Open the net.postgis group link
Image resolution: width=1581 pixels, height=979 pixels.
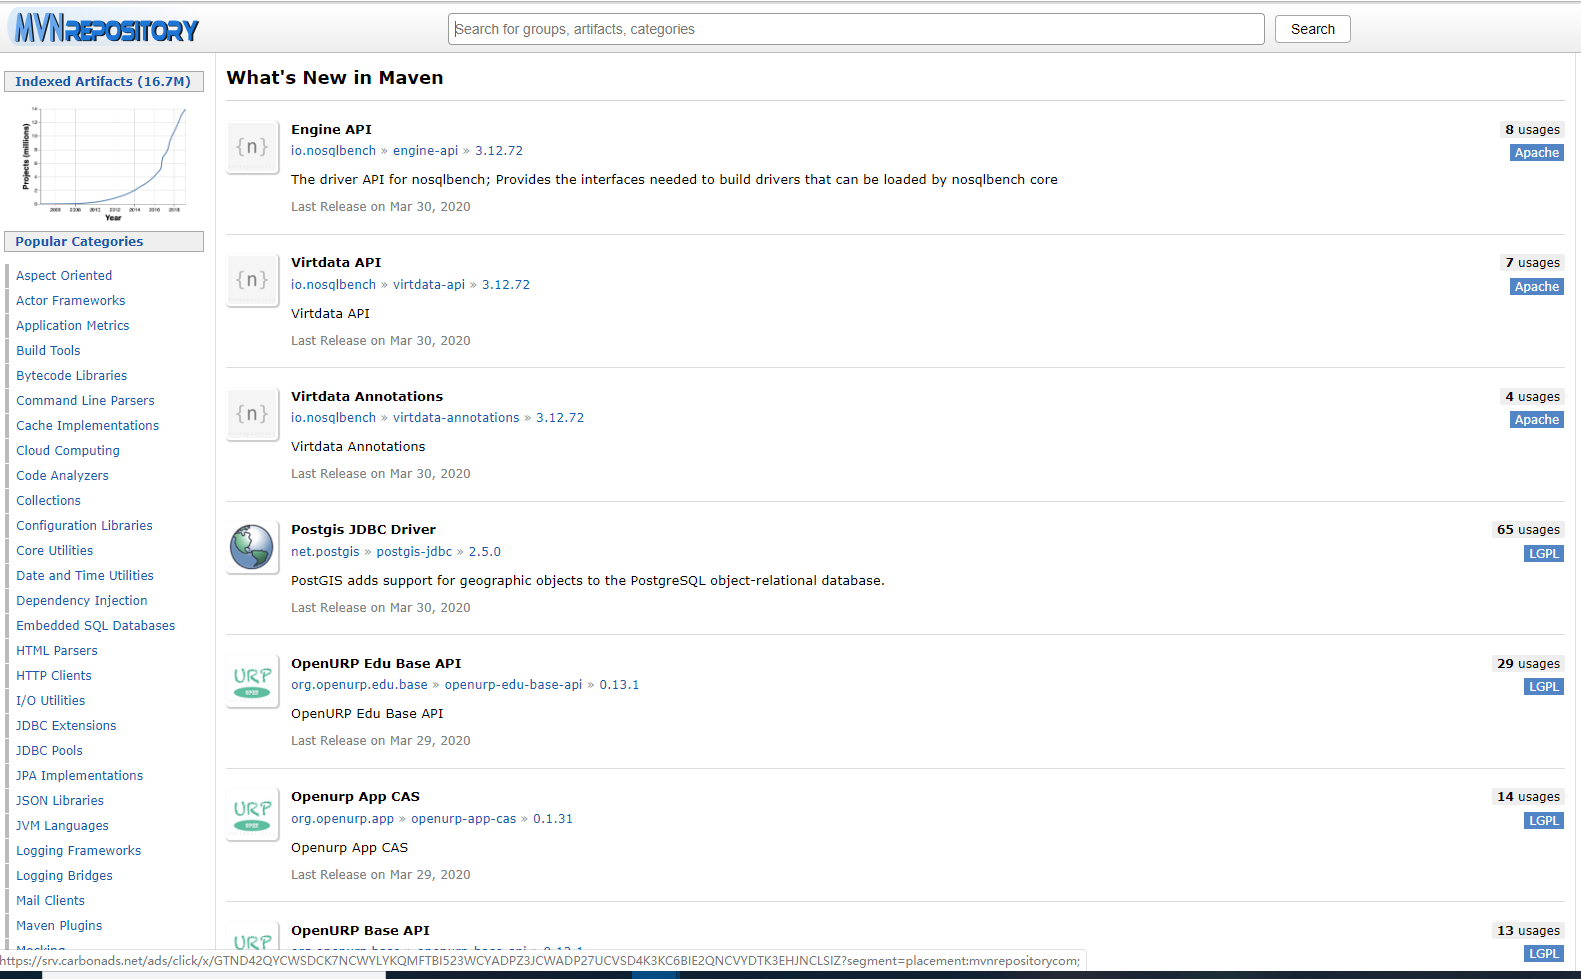325,552
